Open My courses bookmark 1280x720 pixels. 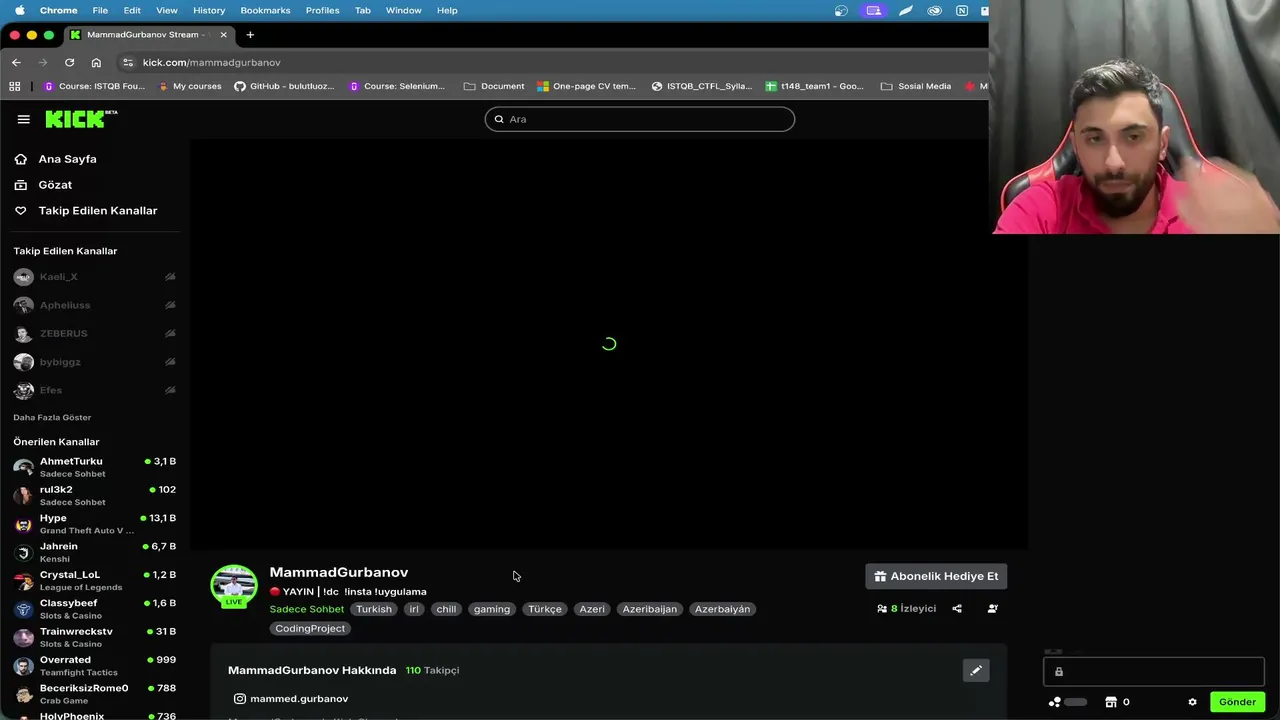[189, 86]
